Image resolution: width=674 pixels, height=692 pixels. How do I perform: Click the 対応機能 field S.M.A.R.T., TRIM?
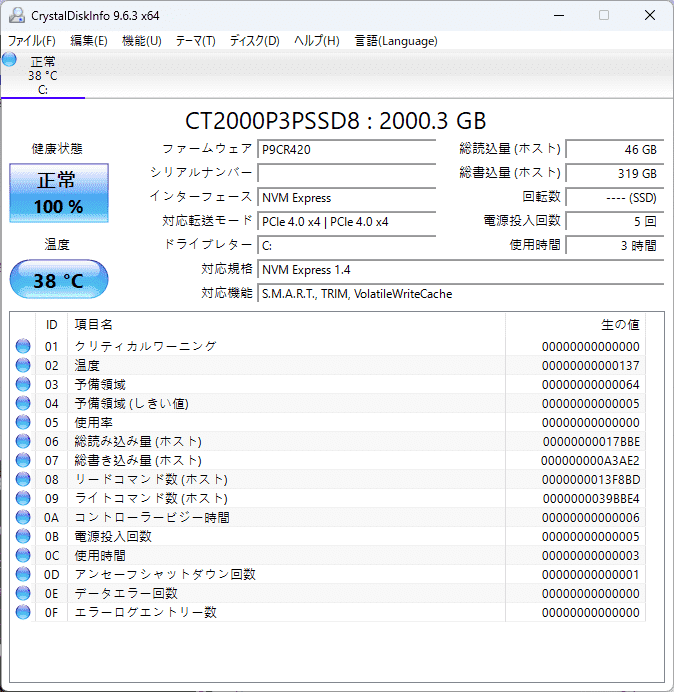point(460,293)
